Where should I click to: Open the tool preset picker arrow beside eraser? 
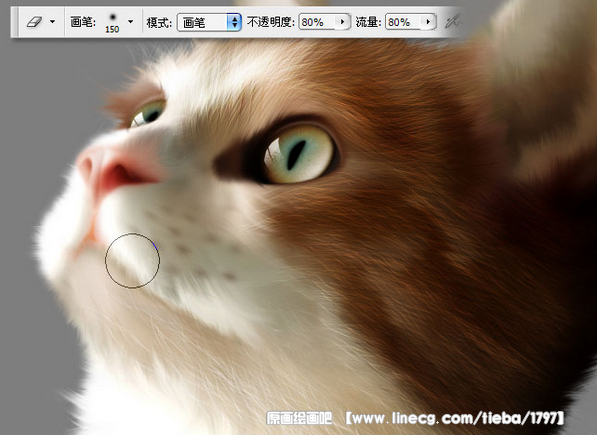click(52, 22)
